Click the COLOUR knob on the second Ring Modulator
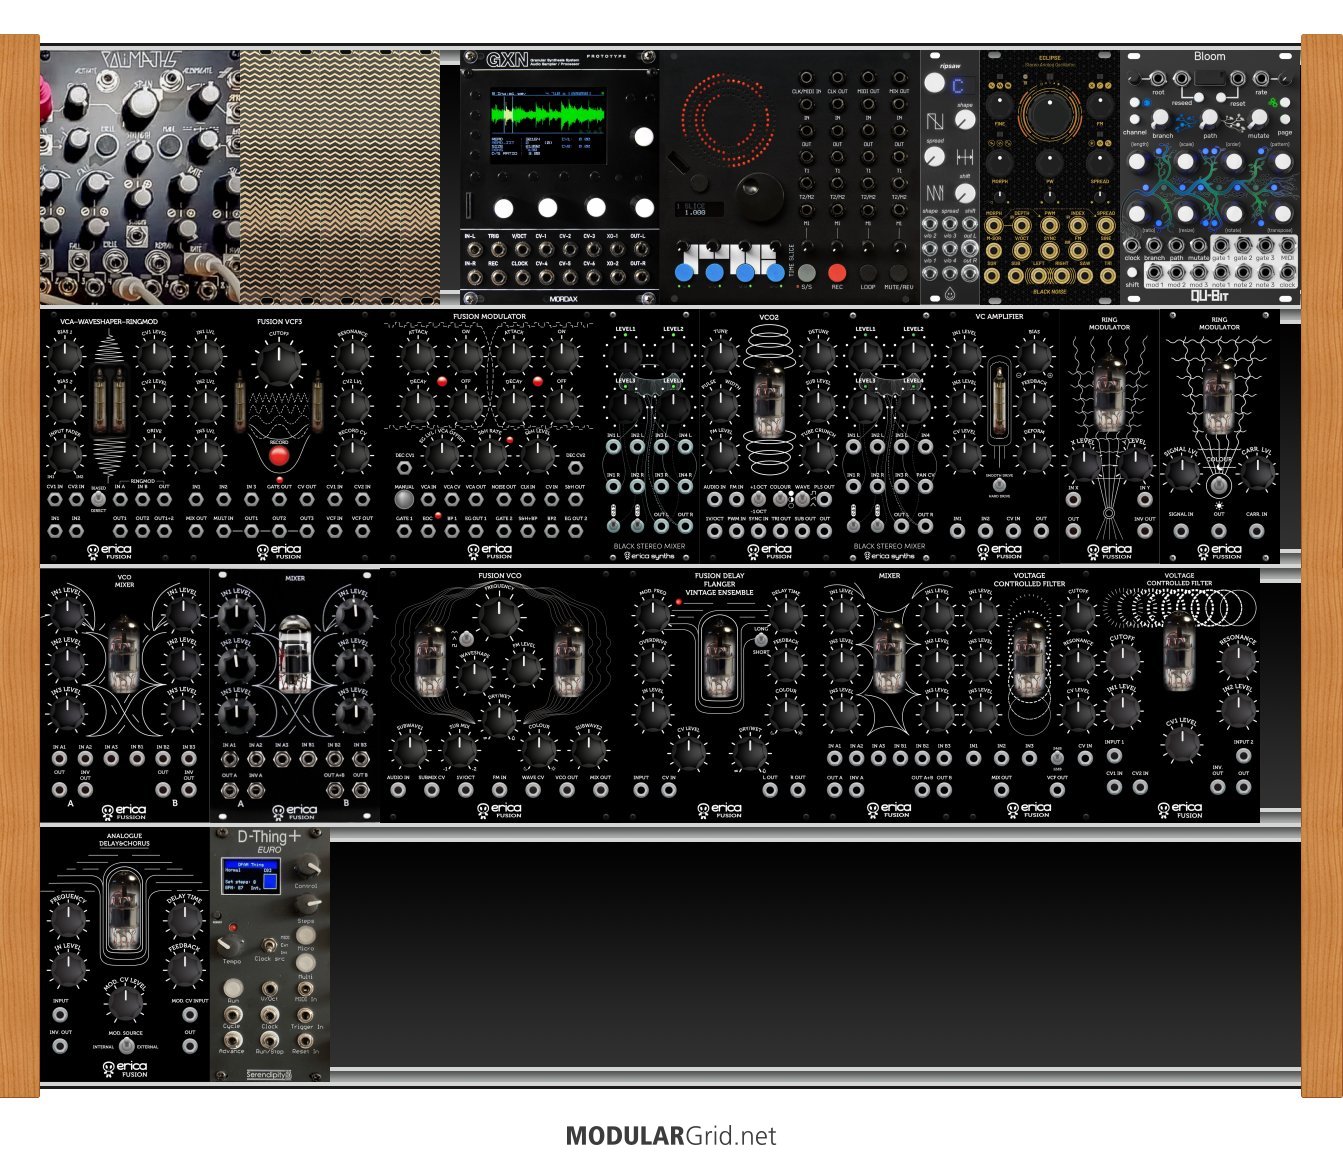 coord(1218,486)
